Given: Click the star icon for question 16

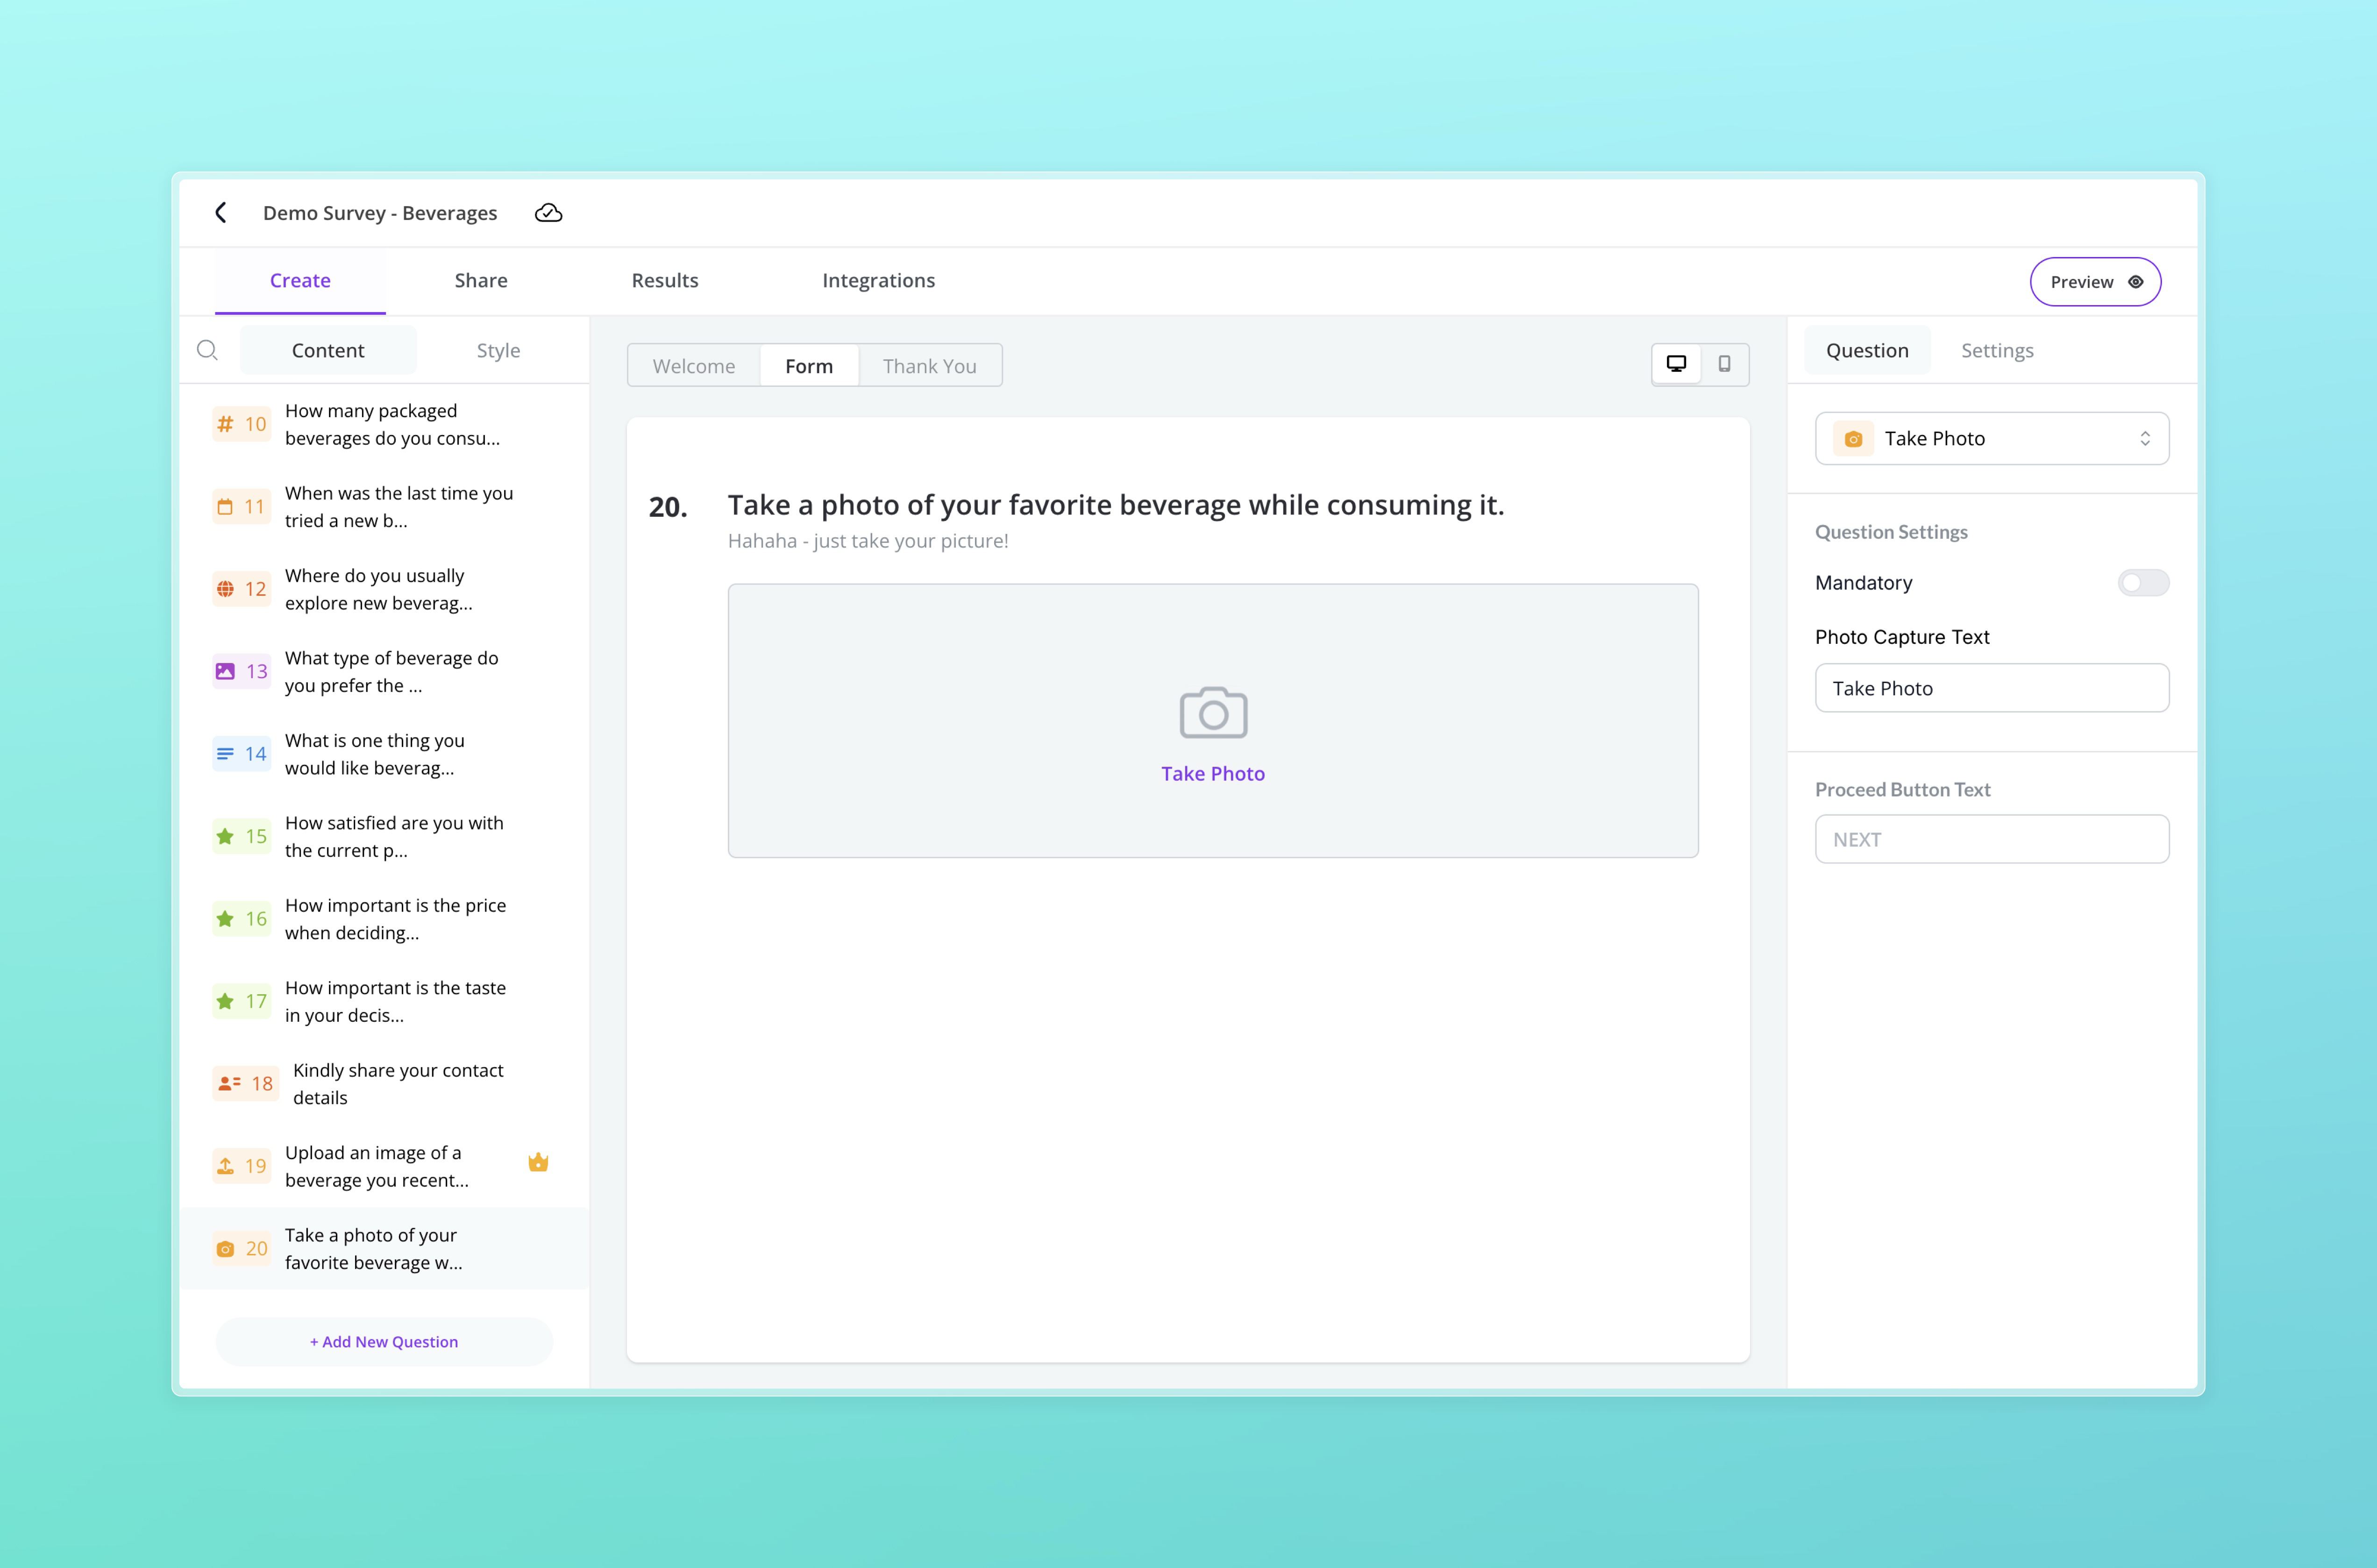Looking at the screenshot, I should 225,918.
